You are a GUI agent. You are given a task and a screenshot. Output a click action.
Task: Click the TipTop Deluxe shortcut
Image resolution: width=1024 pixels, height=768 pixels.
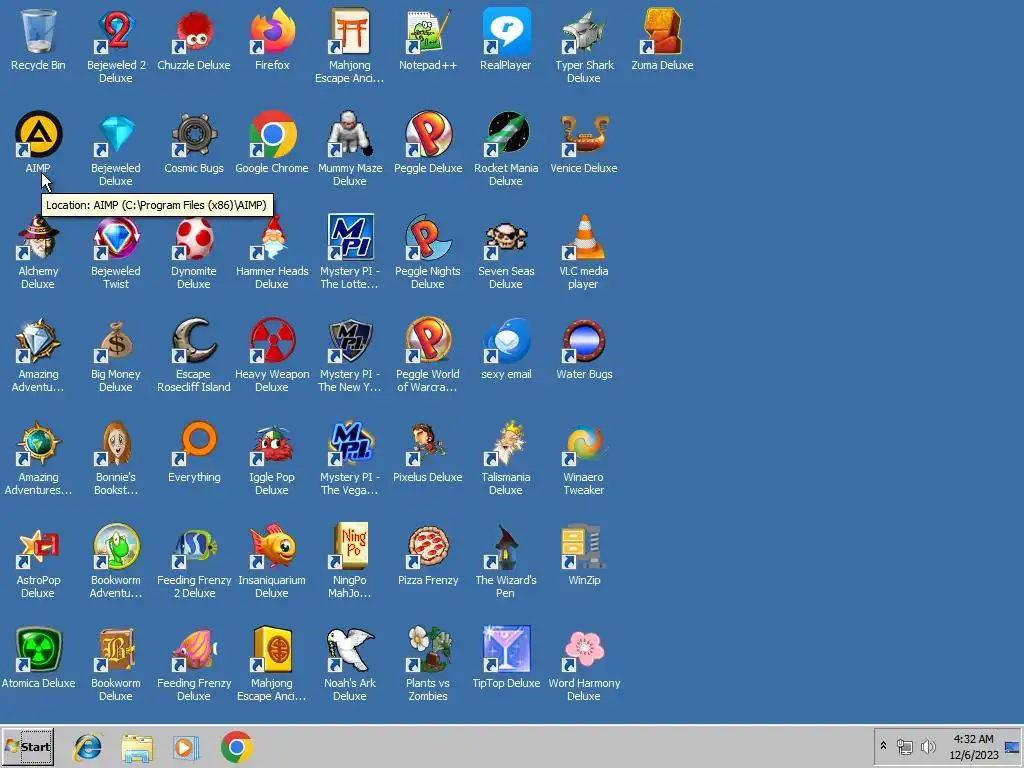click(x=505, y=650)
